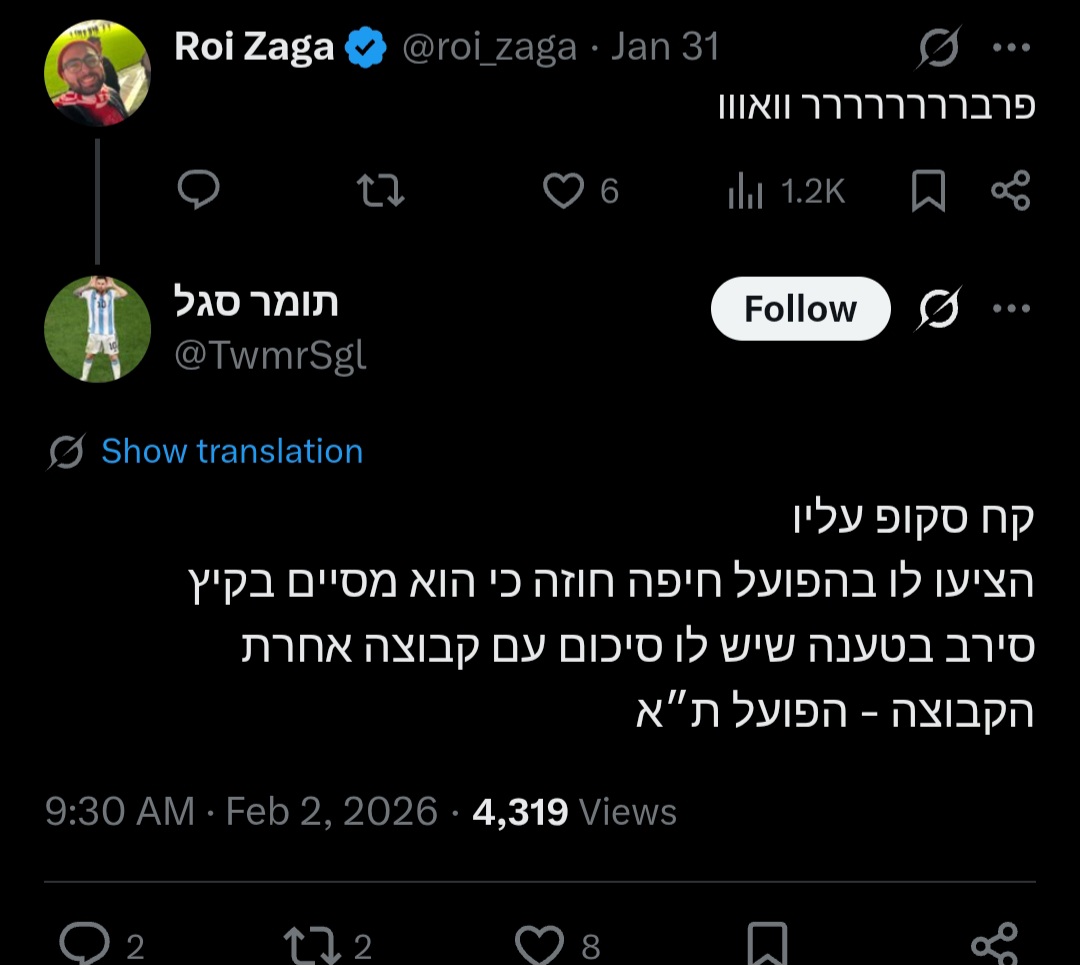Open more options on Roi Zaga's tweet
Screen dimensions: 1080x965
[1012, 45]
